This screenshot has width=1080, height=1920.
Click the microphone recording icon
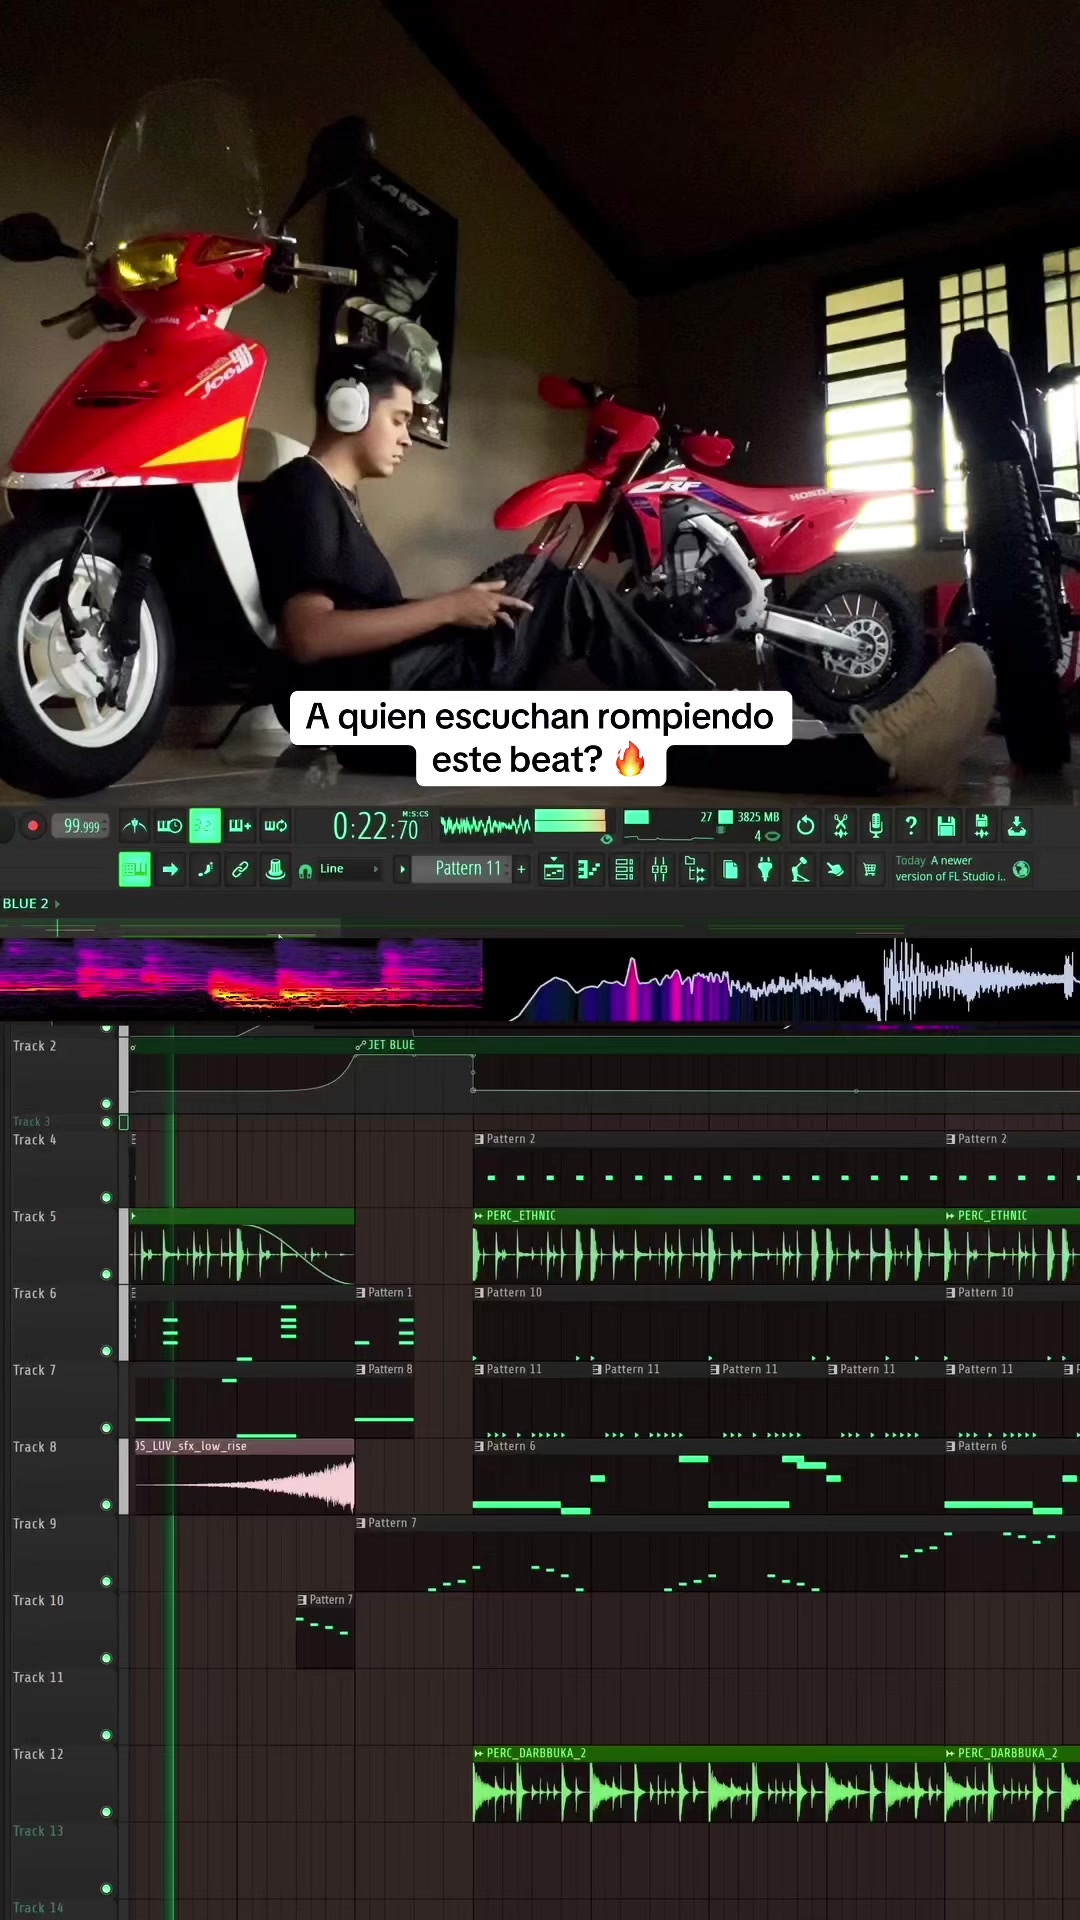(875, 826)
